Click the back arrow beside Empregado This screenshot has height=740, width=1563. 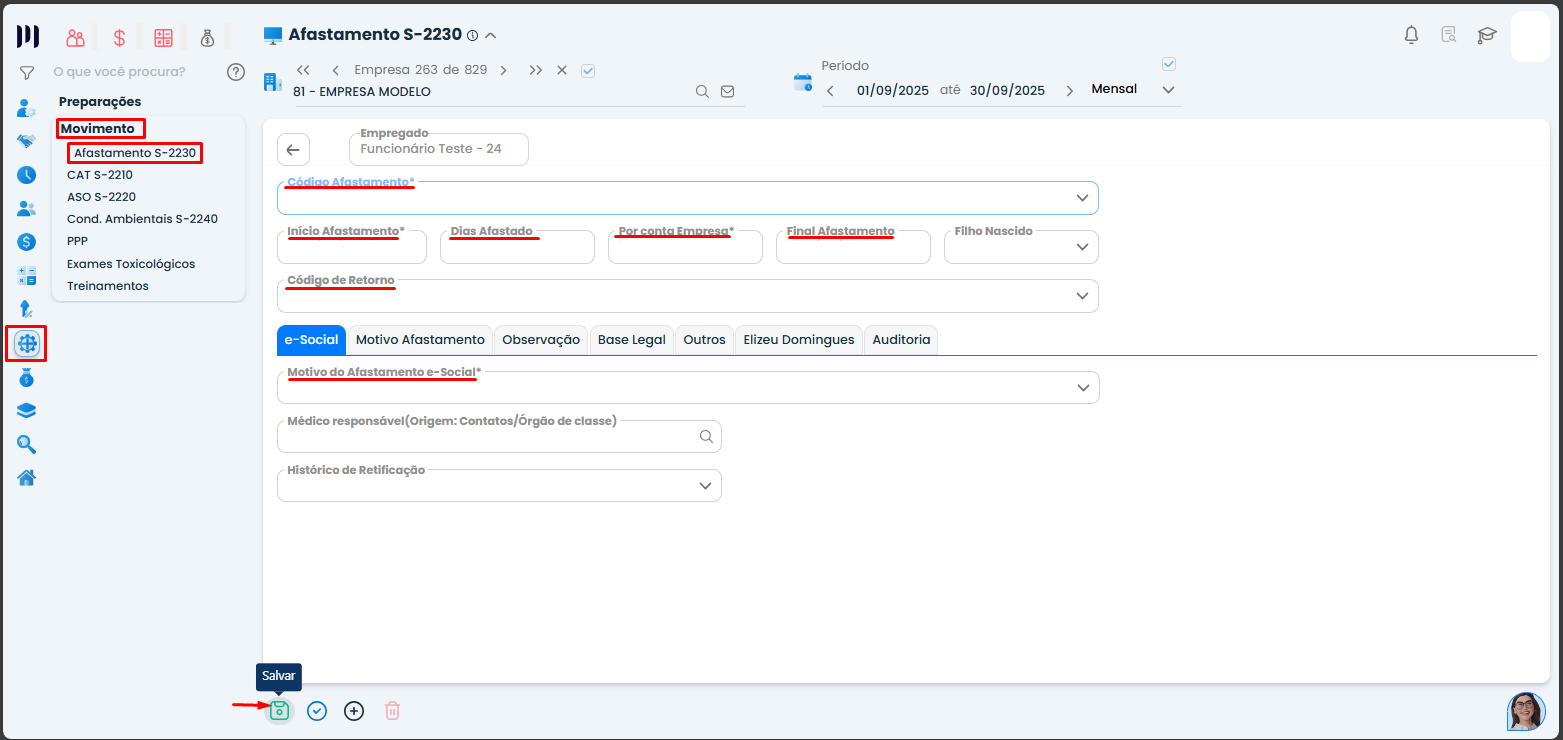coord(293,150)
